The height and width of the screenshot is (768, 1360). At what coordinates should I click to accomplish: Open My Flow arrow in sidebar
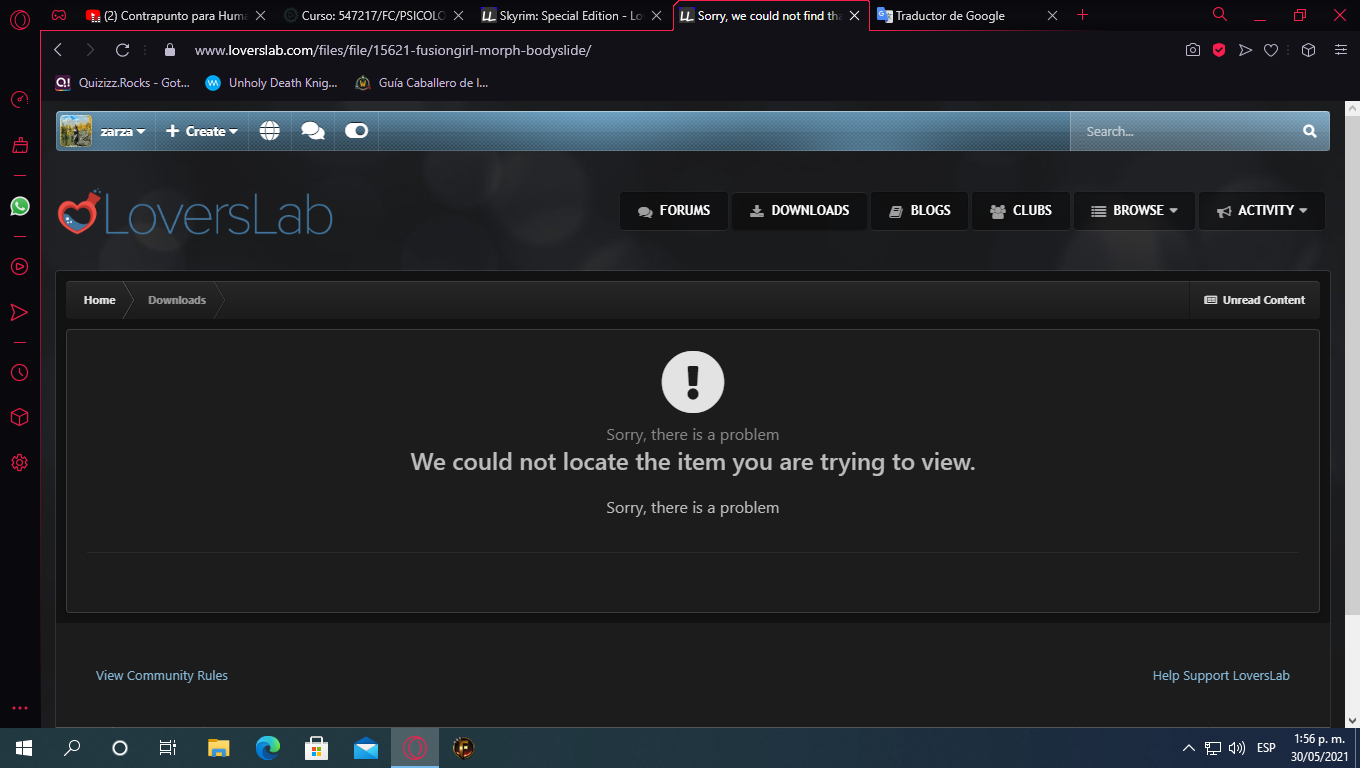[x=19, y=313]
